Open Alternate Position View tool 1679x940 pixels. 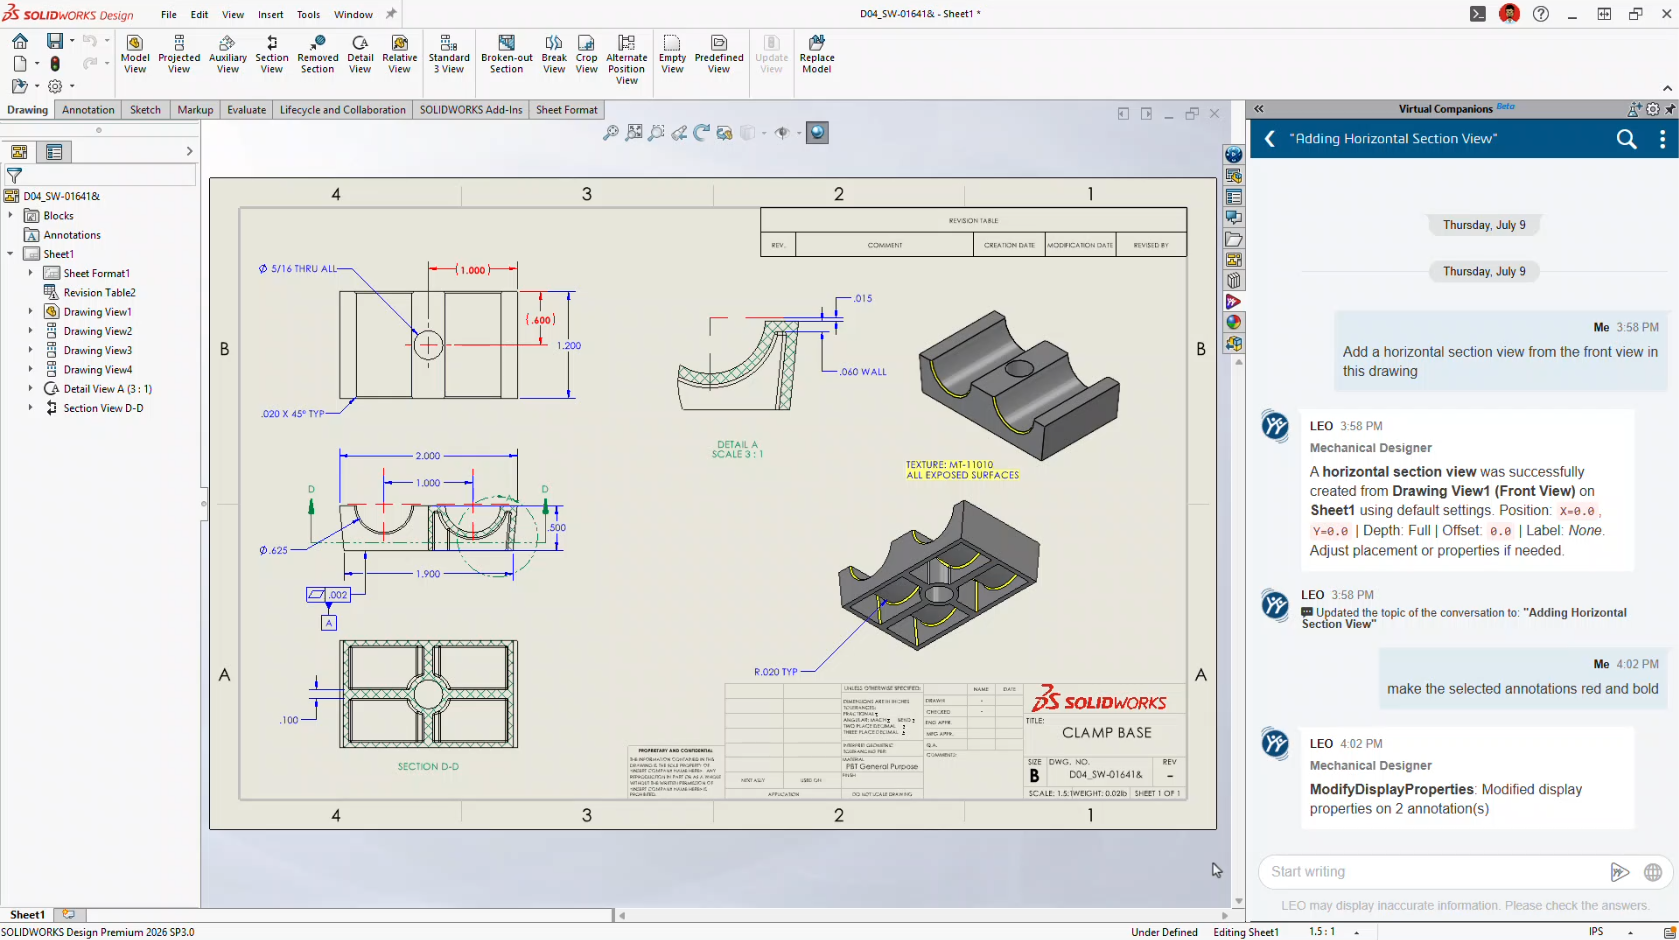point(627,60)
